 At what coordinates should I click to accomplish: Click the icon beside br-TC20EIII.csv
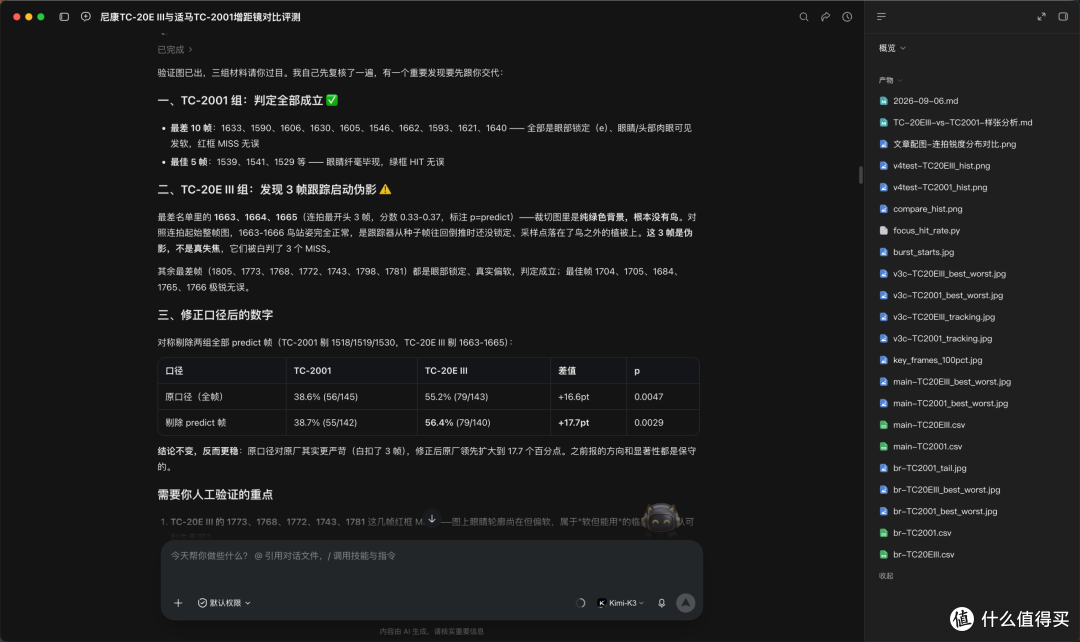[884, 555]
